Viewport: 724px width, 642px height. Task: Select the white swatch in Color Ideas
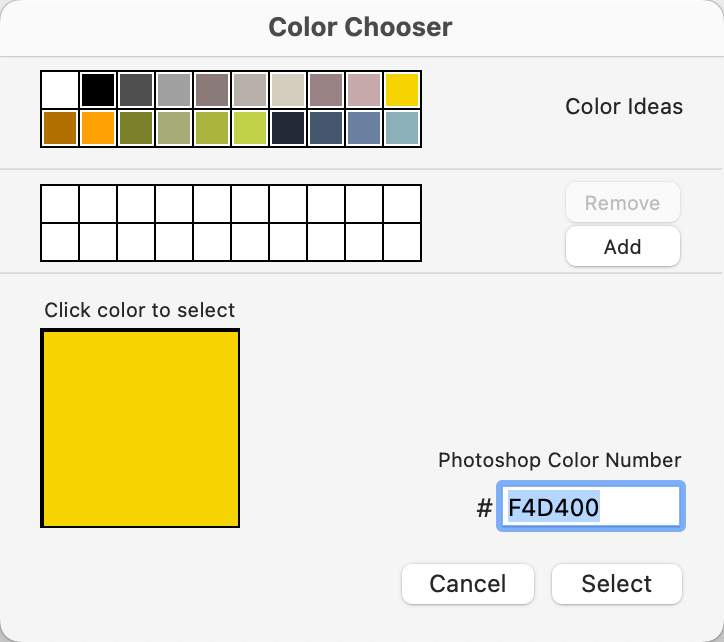click(x=60, y=90)
